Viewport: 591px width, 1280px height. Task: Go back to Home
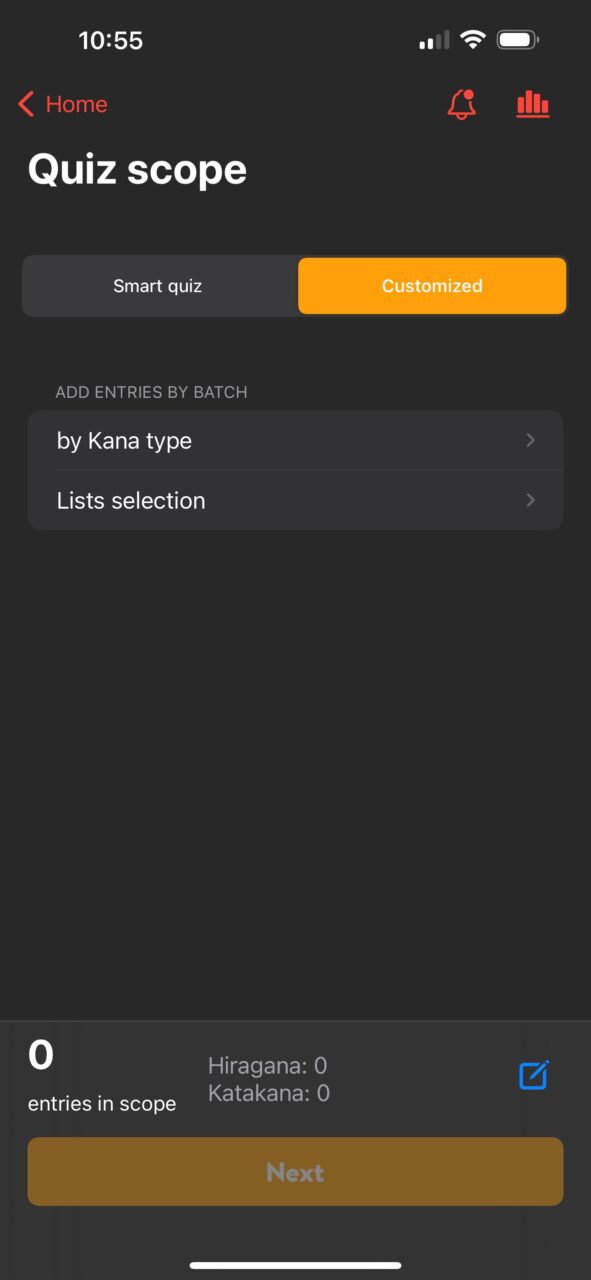point(63,104)
